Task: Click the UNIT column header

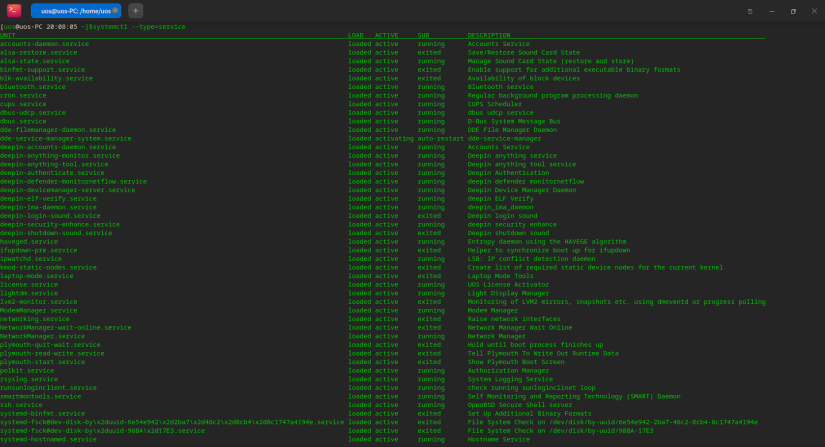Action: (x=8, y=35)
